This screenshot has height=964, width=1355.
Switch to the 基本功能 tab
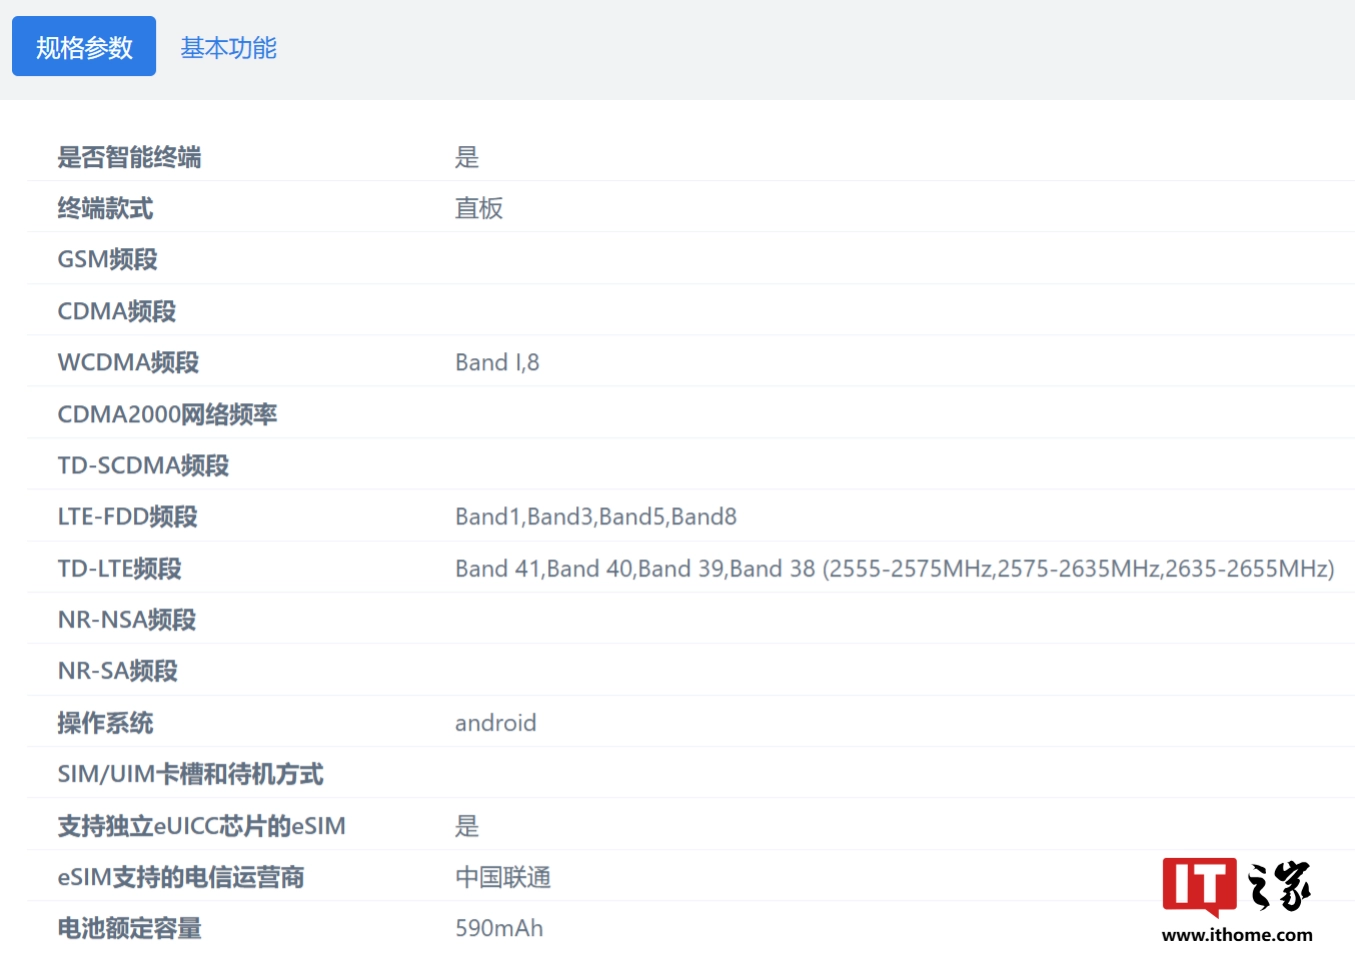click(228, 47)
